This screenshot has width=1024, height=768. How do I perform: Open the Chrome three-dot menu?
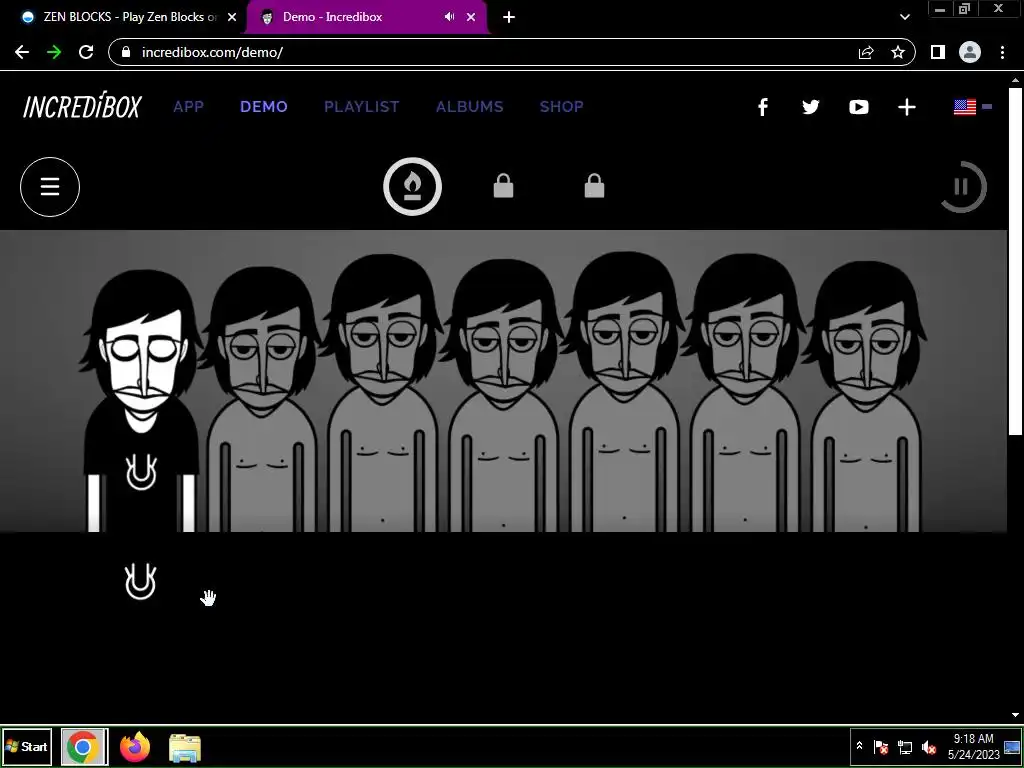tap(1002, 52)
